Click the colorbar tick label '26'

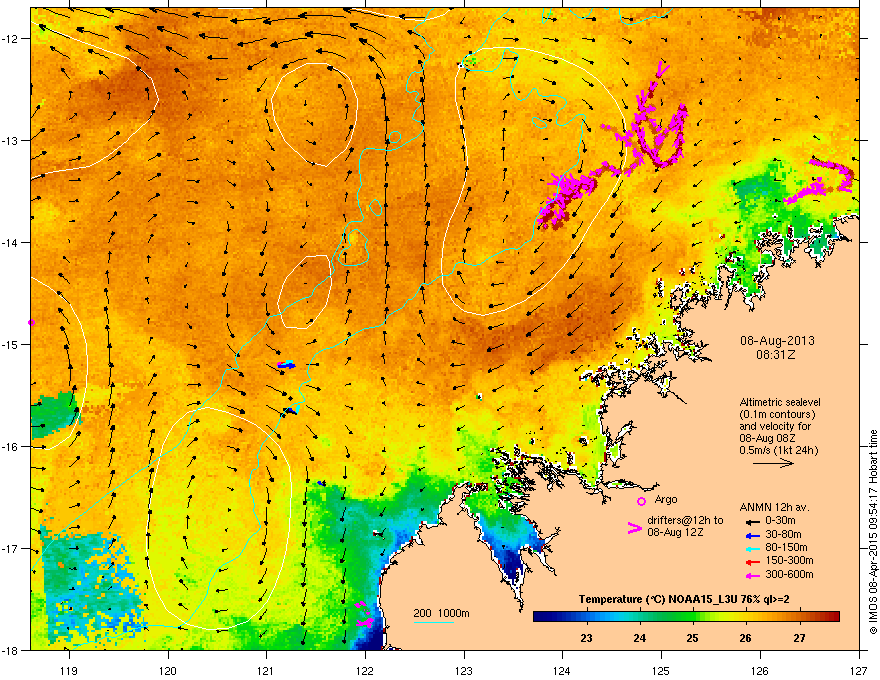(746, 638)
